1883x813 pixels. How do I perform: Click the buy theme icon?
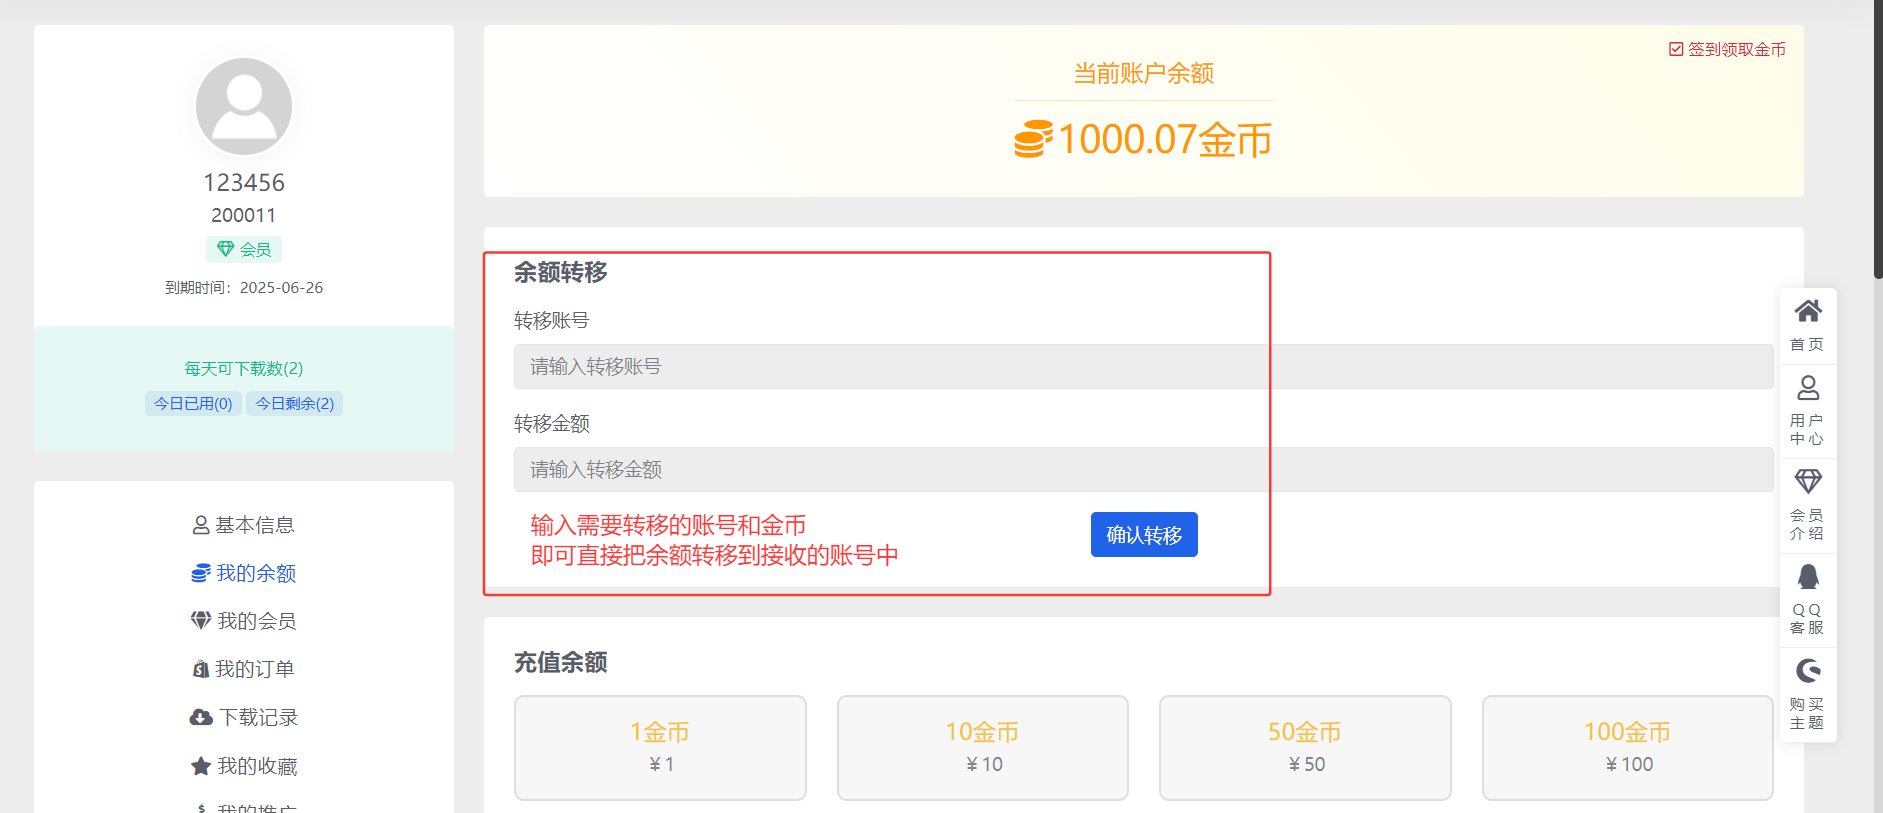click(x=1807, y=671)
